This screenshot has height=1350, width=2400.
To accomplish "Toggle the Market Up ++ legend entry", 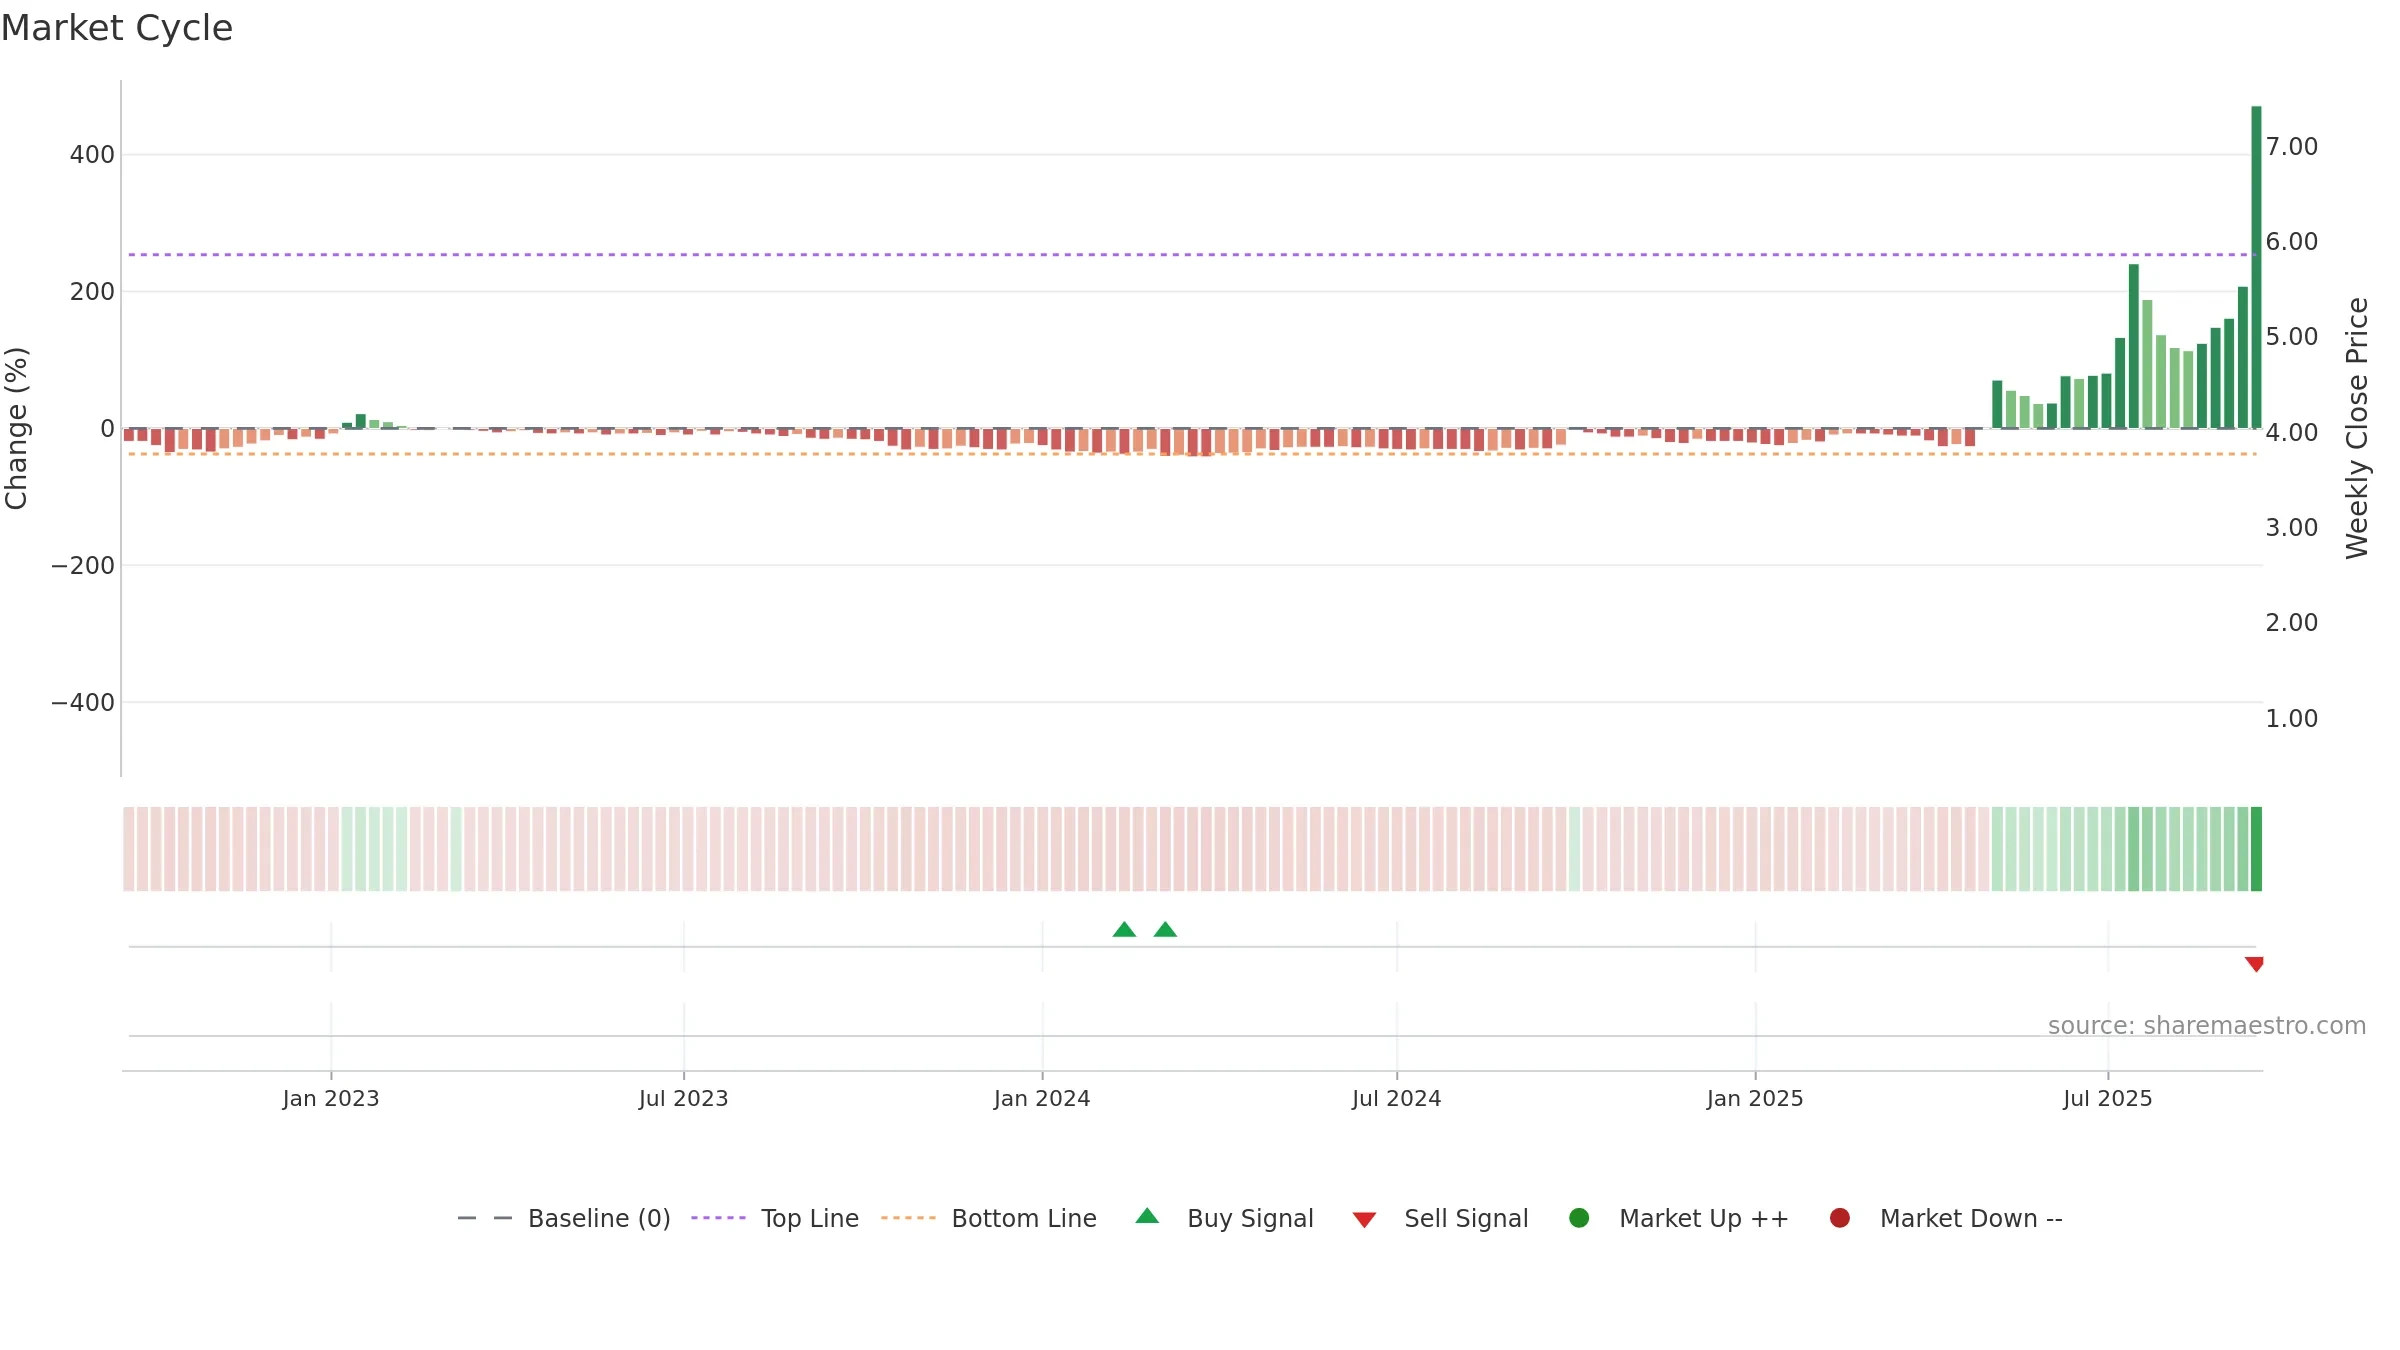I will (x=1679, y=1218).
